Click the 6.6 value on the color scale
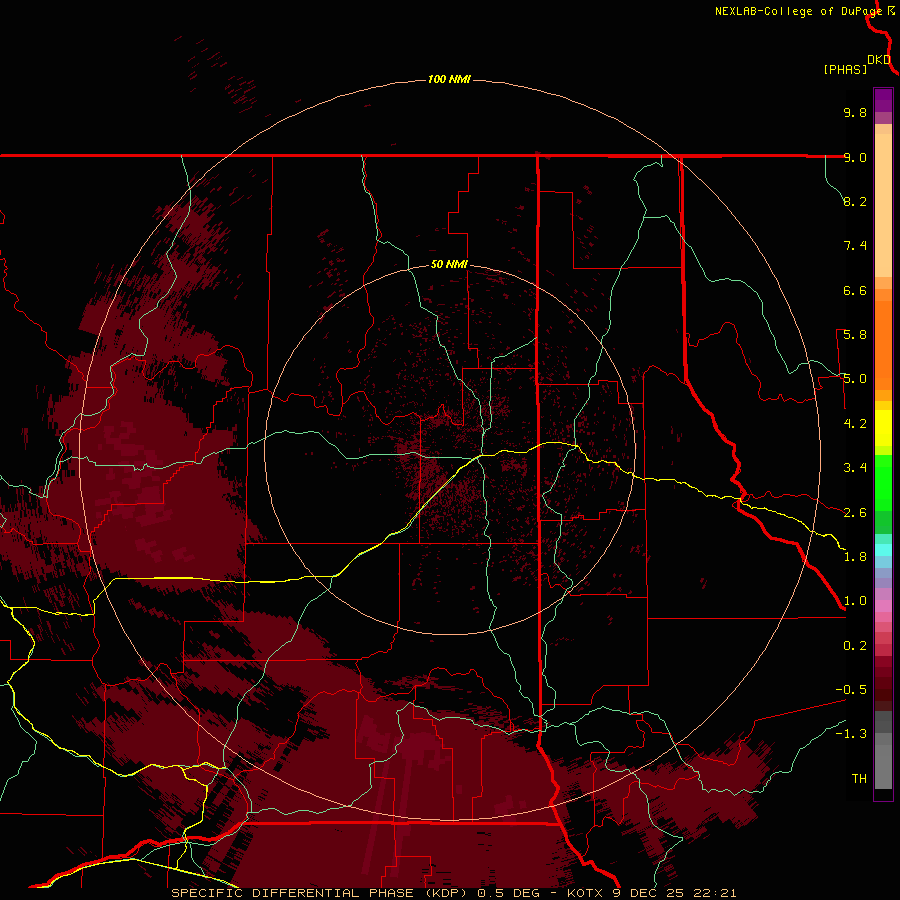This screenshot has height=900, width=900. pyautogui.click(x=855, y=290)
